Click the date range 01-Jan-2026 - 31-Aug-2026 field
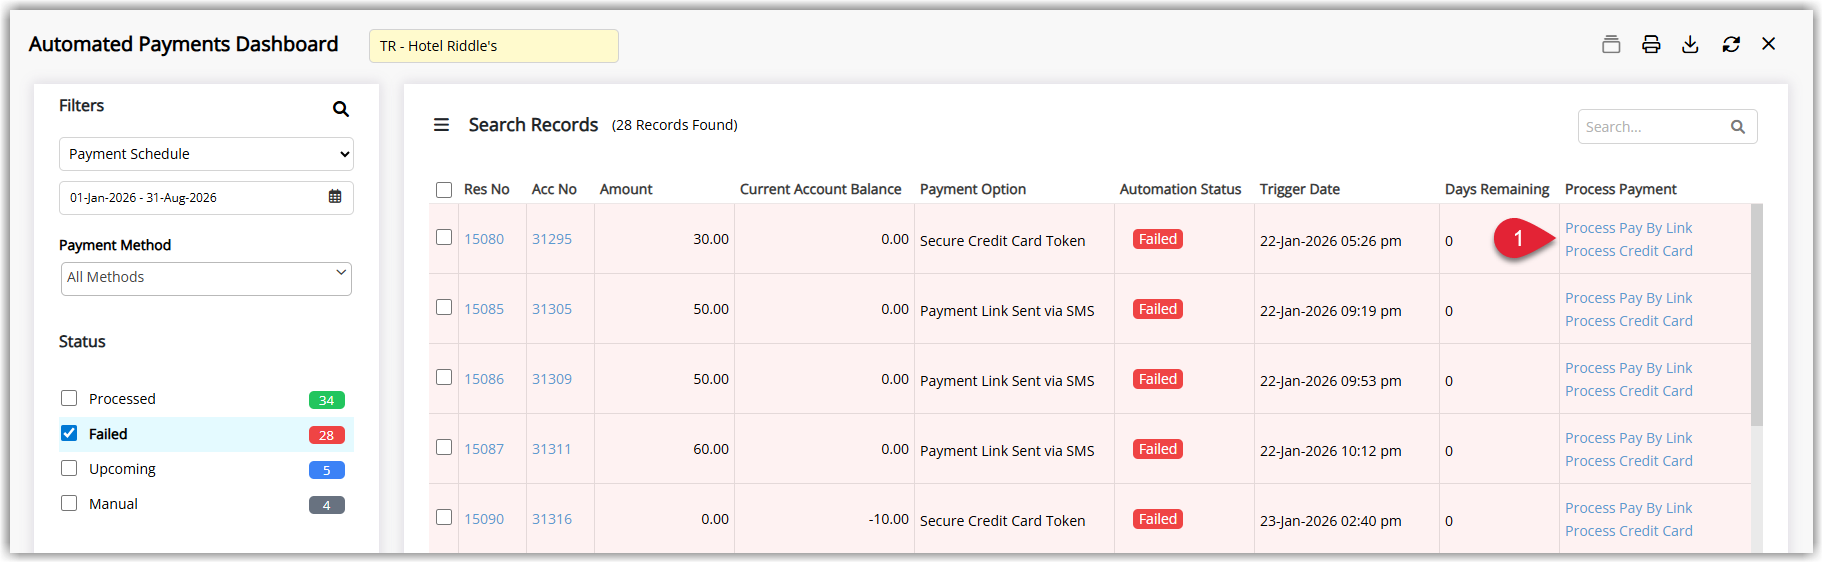The image size is (1823, 563). (206, 198)
